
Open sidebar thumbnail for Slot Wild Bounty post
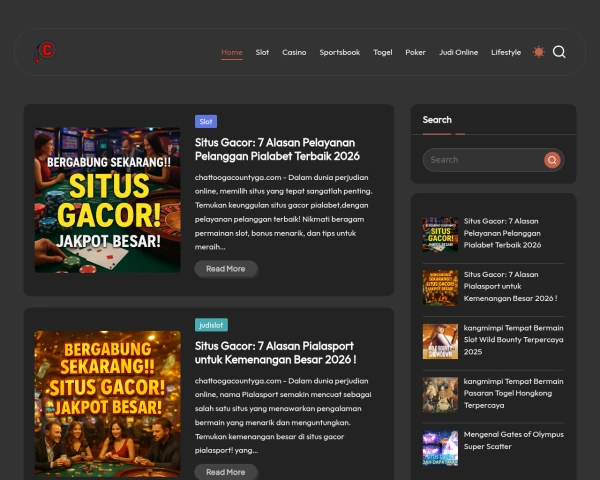(x=440, y=341)
